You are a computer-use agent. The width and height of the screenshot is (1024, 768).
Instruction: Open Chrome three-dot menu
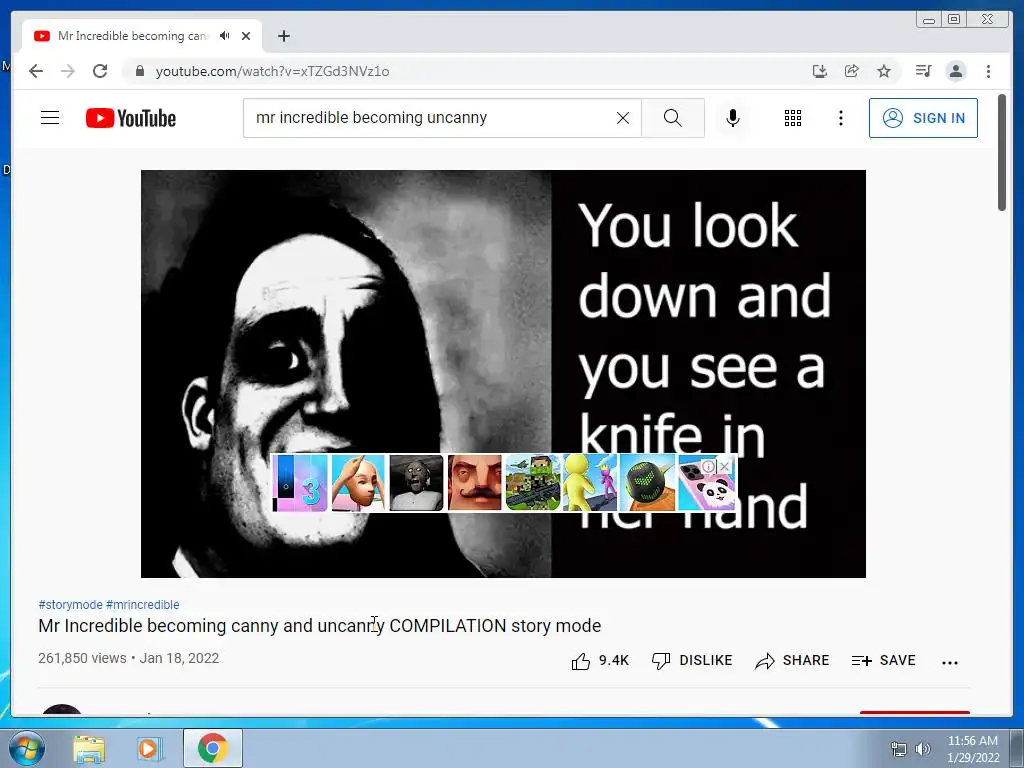coord(988,71)
